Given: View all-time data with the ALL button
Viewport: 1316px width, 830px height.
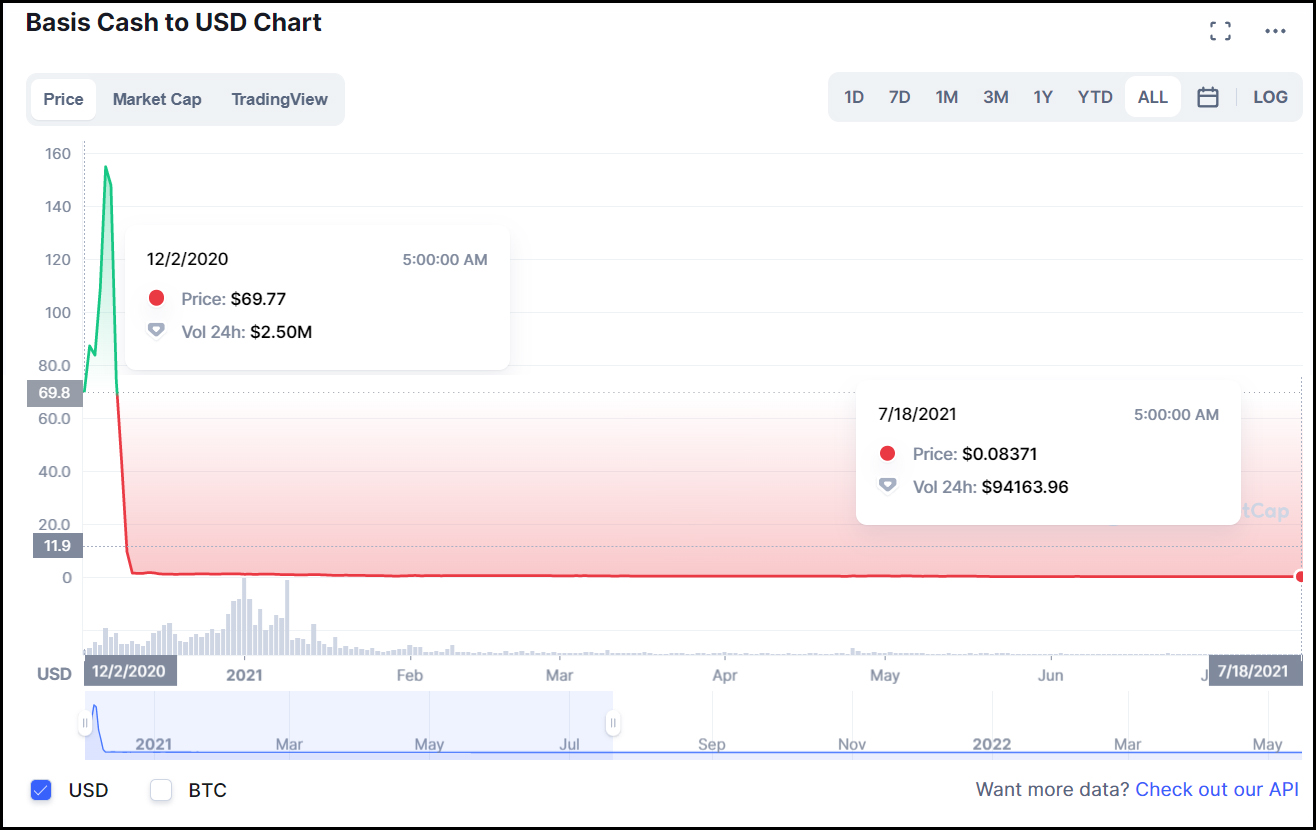Looking at the screenshot, I should point(1152,97).
